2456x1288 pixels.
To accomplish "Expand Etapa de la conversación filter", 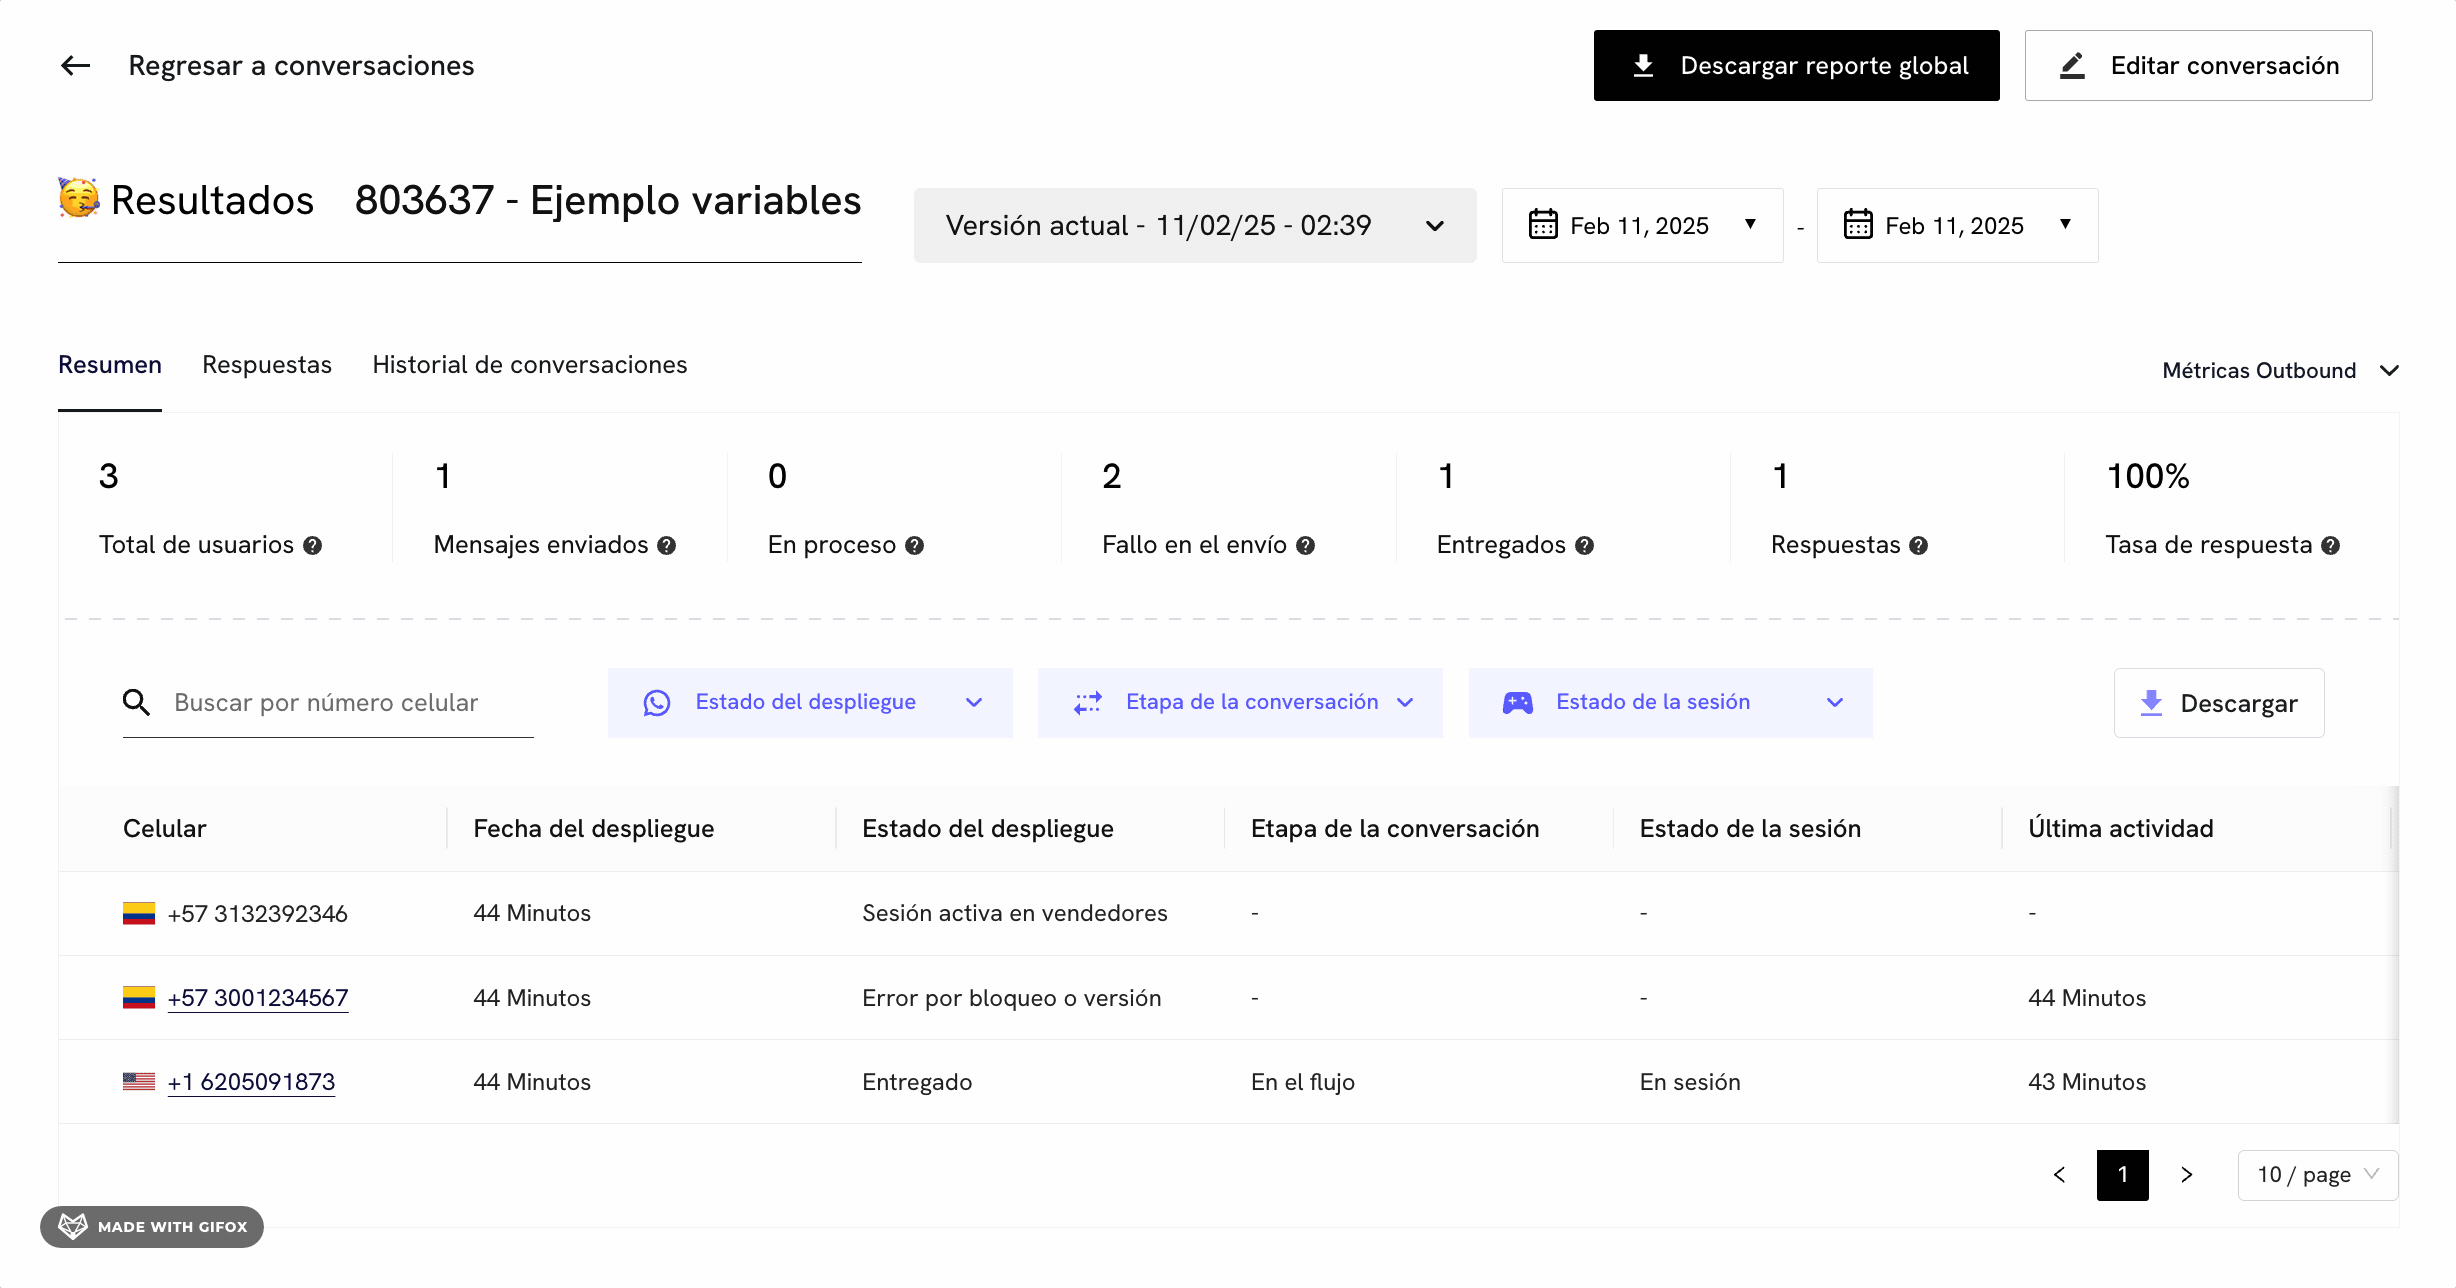I will click(x=1240, y=703).
